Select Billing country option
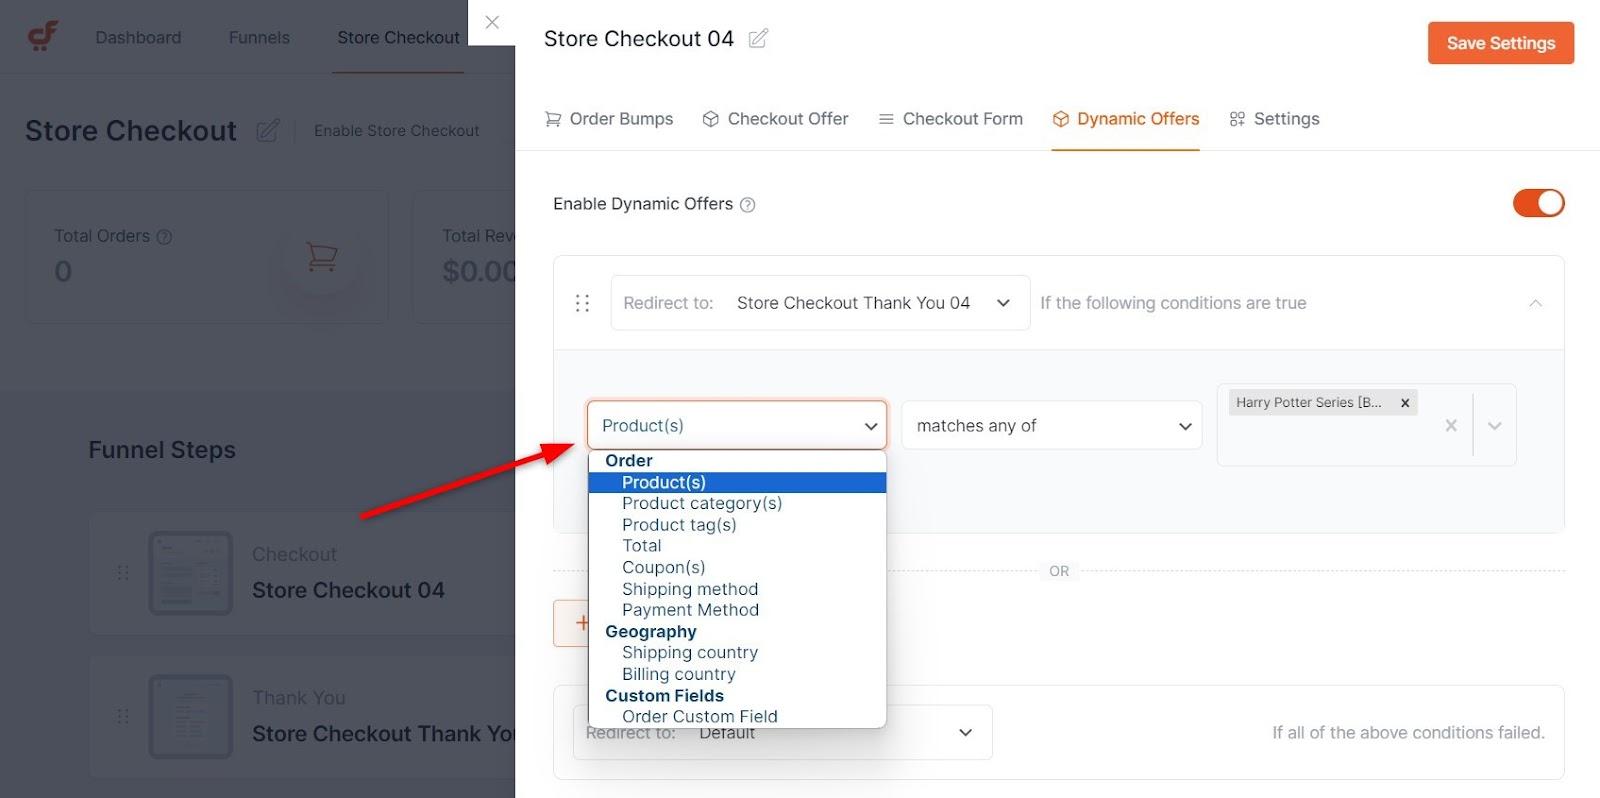The width and height of the screenshot is (1600, 798). coord(737,675)
